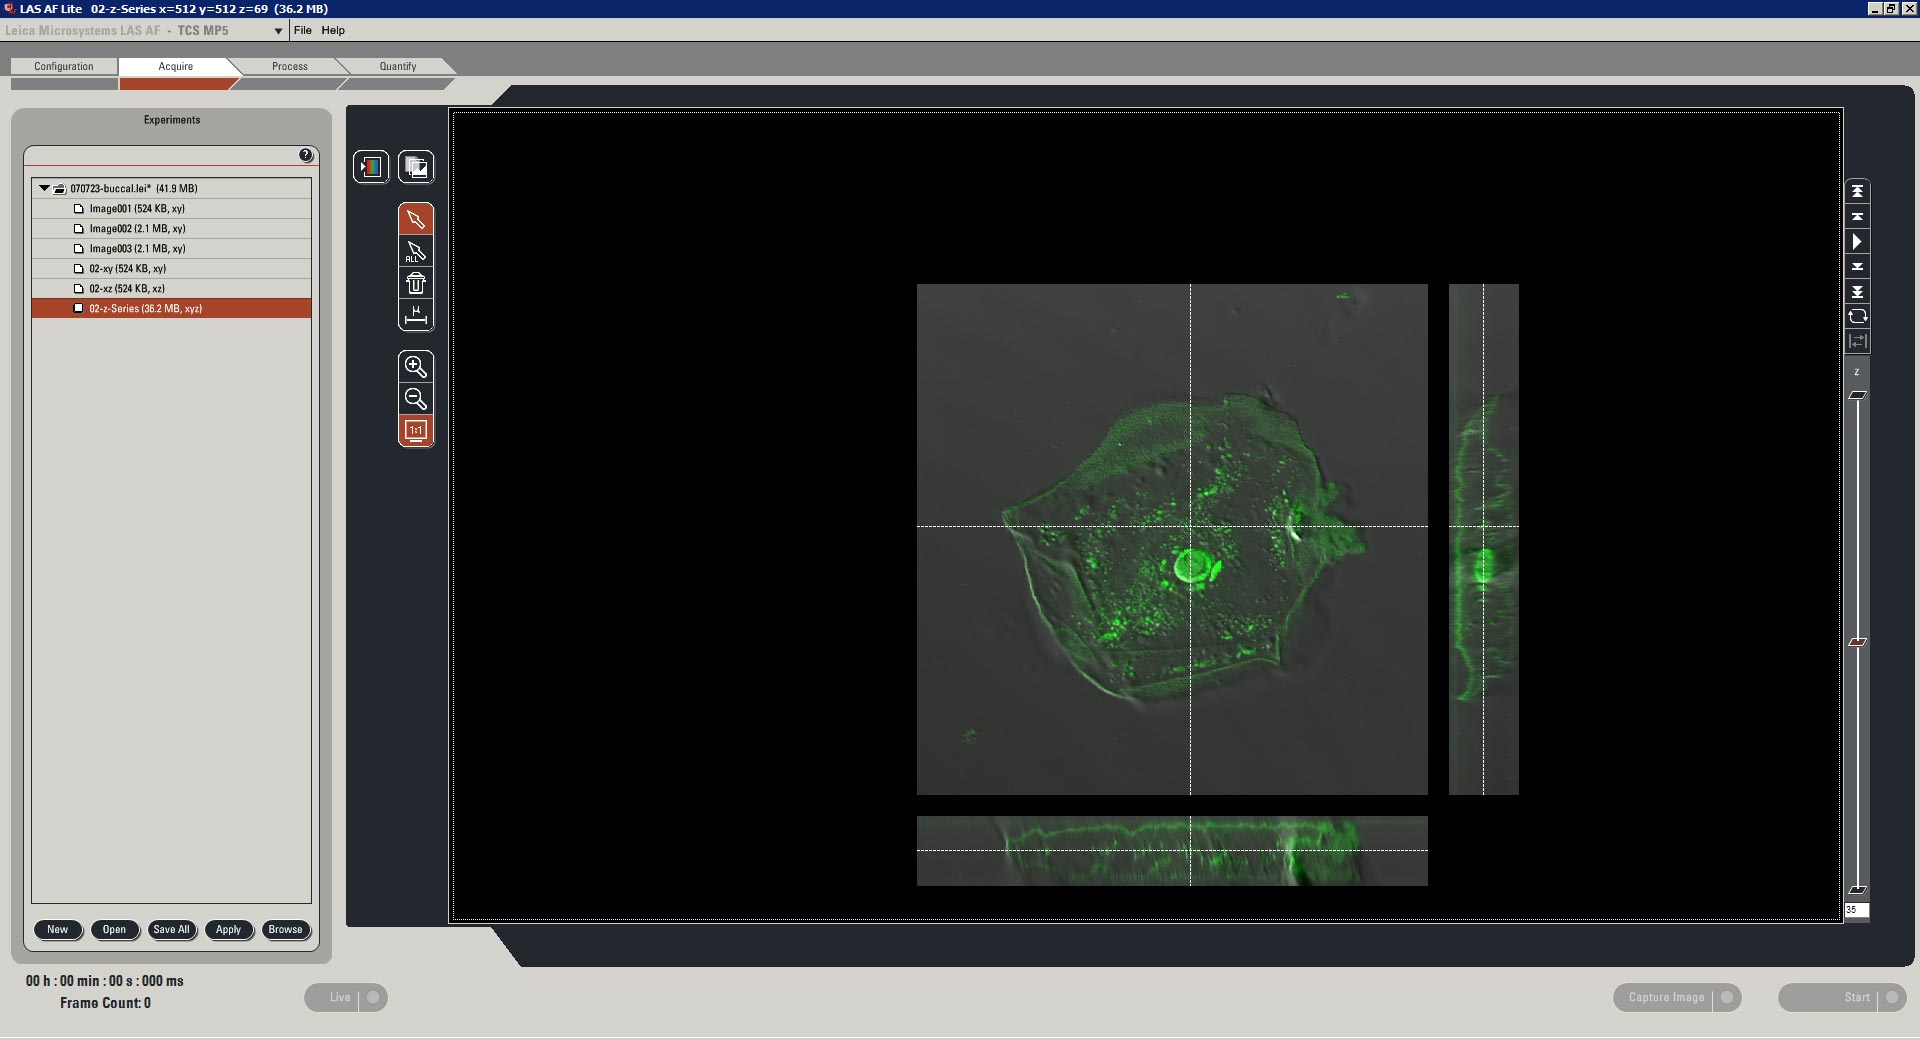
Task: Zoom in with the plus magnifier
Action: click(x=416, y=366)
